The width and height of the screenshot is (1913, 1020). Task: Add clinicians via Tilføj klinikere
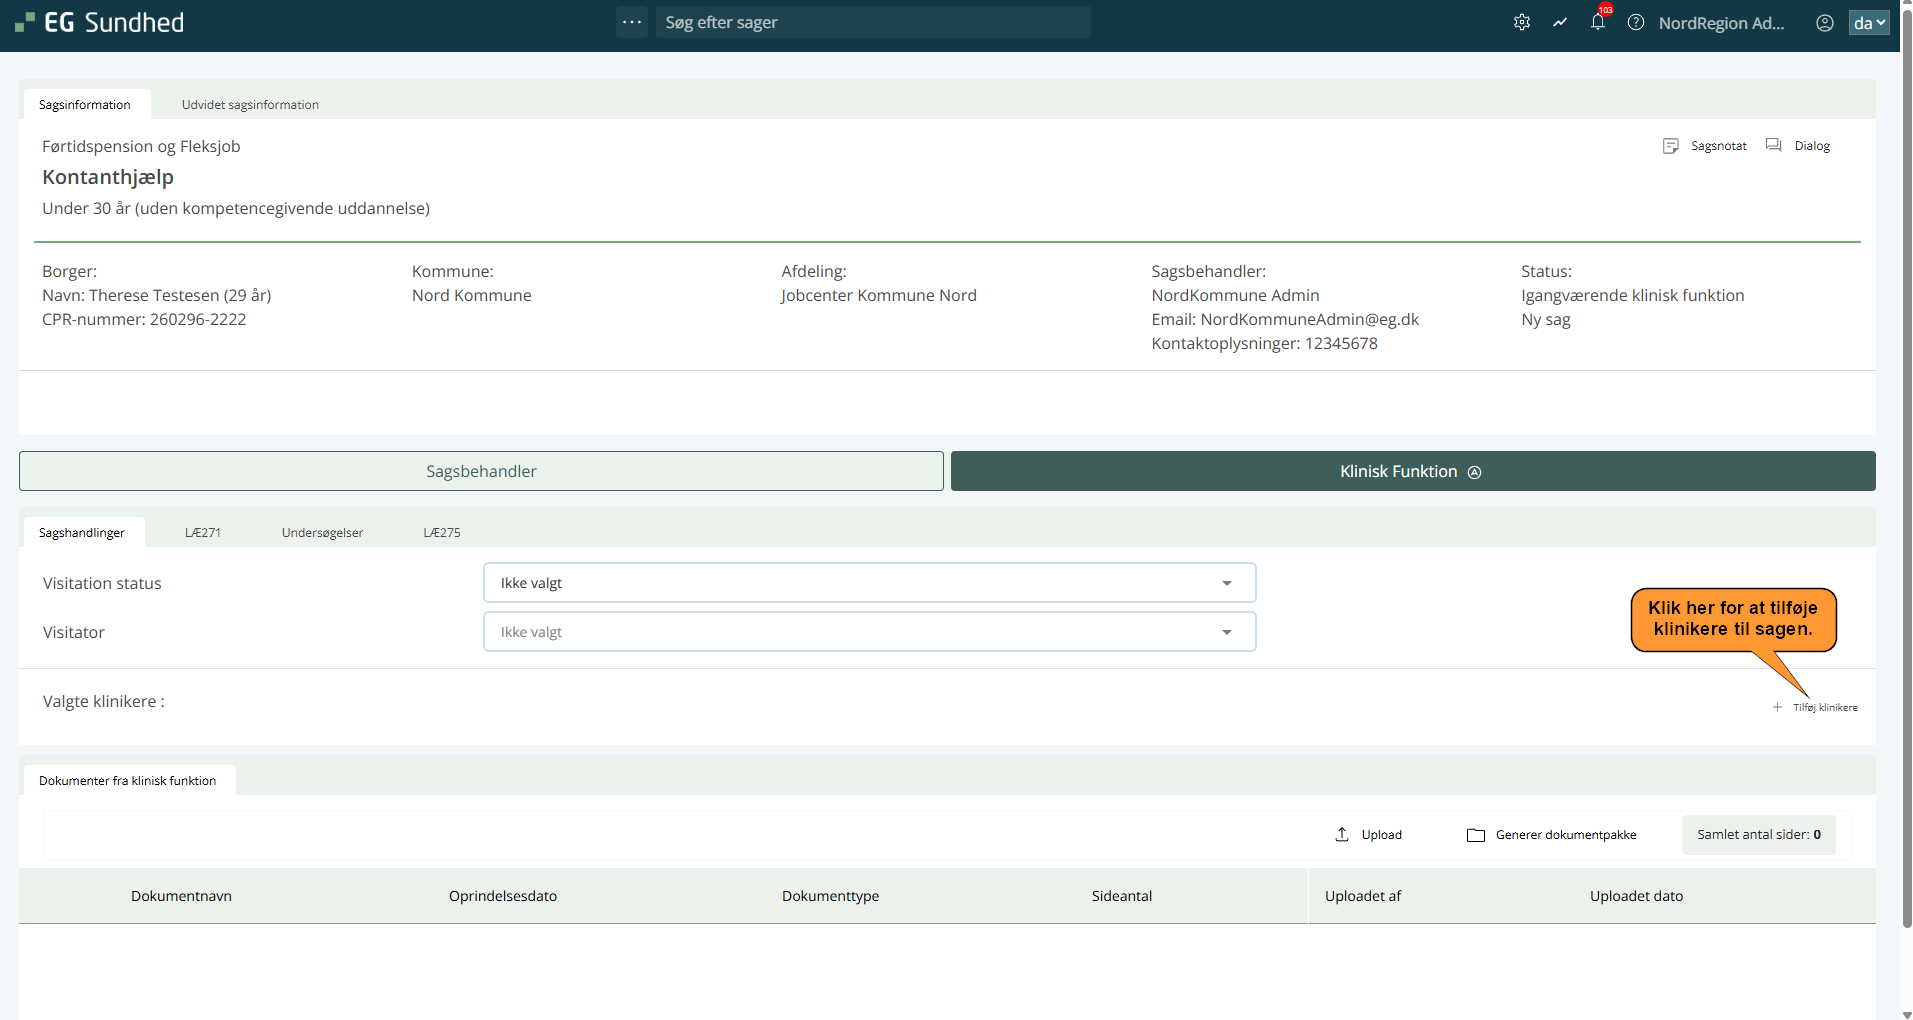pyautogui.click(x=1815, y=707)
